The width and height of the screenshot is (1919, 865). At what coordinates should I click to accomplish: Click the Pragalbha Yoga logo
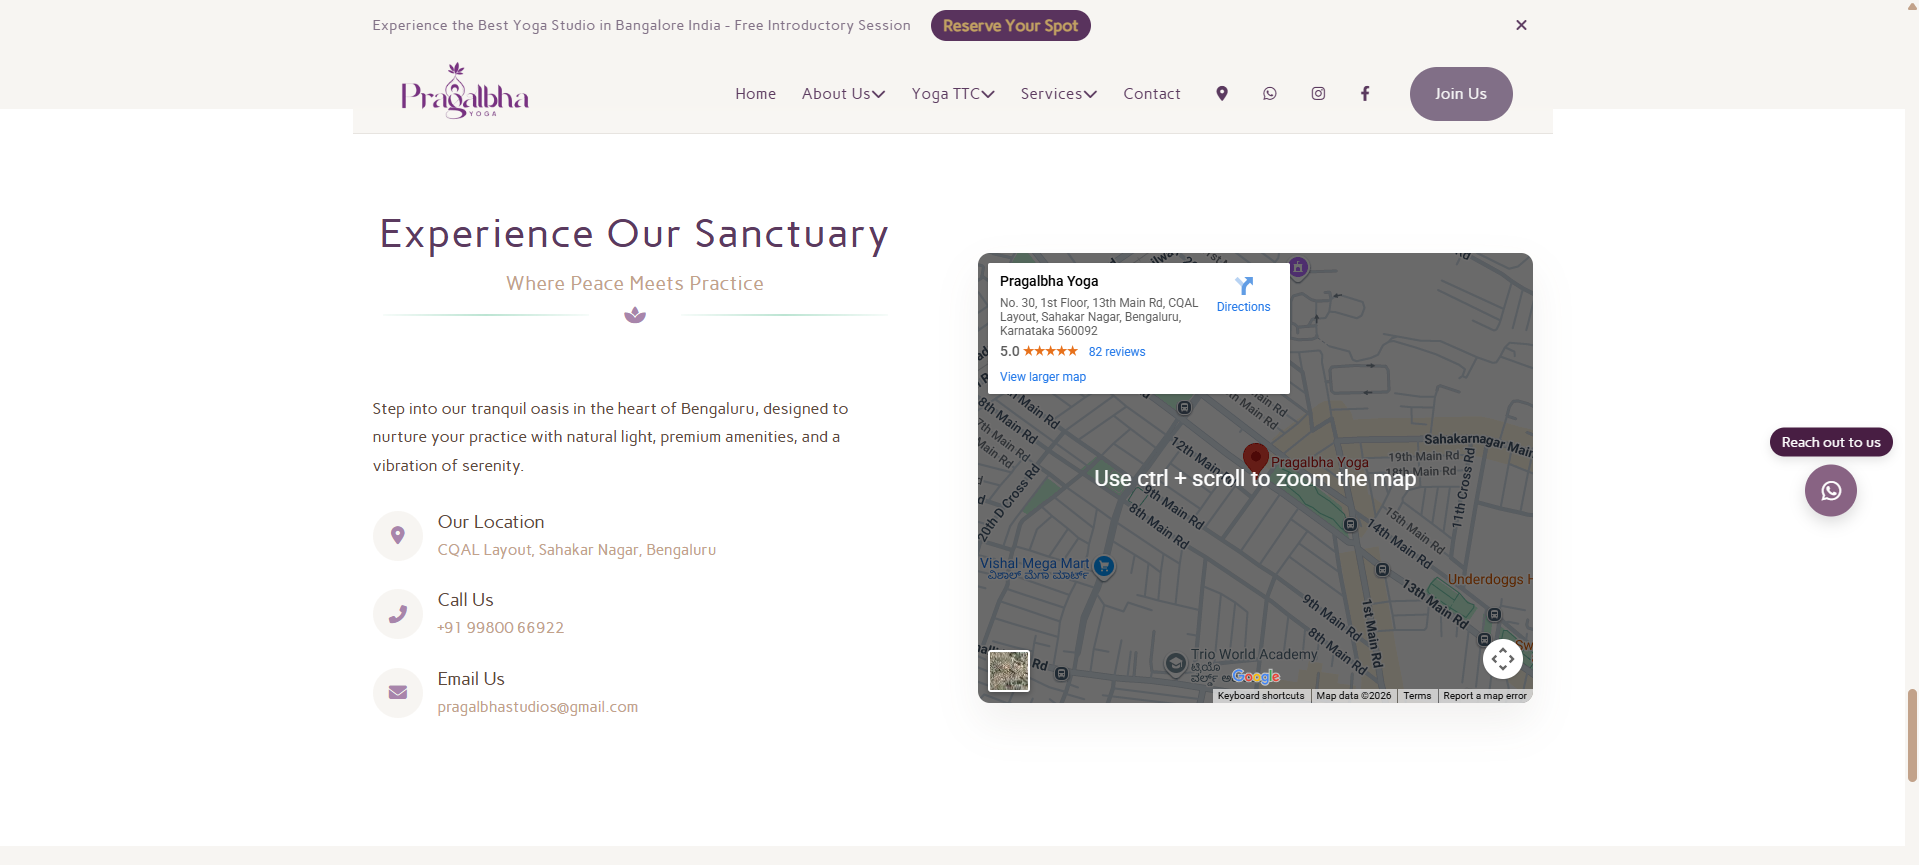[465, 91]
